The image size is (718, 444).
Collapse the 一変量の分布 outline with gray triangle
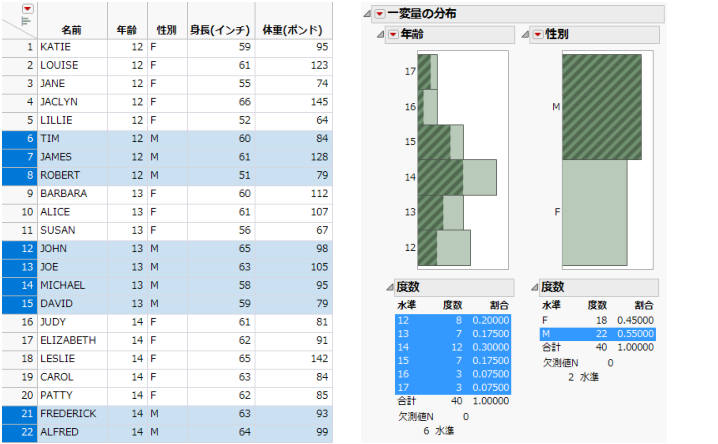point(367,14)
